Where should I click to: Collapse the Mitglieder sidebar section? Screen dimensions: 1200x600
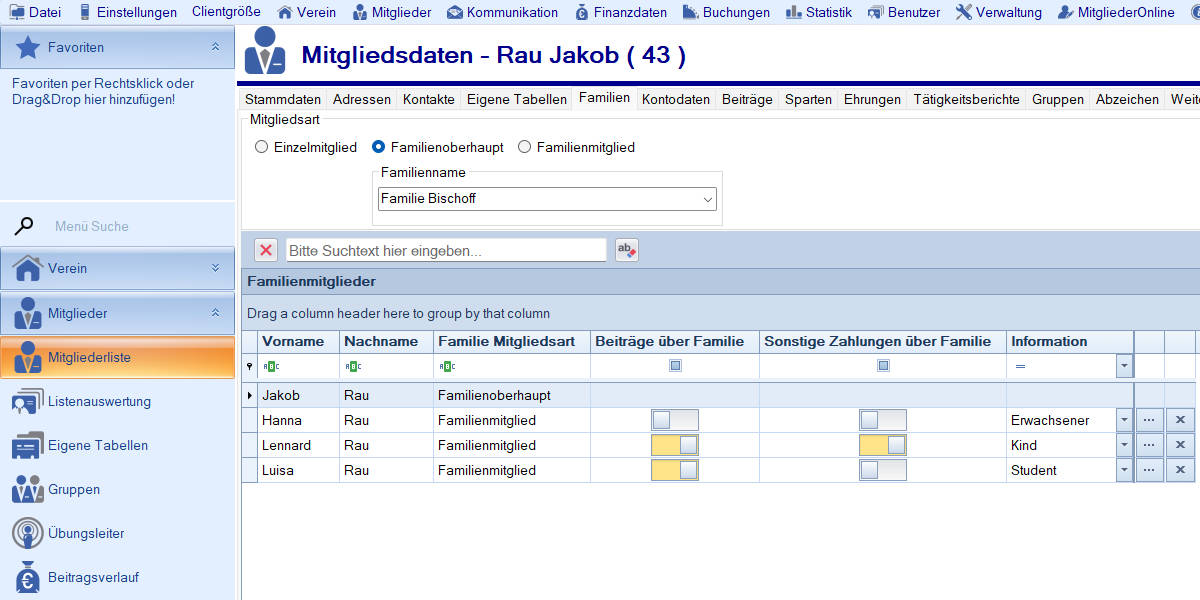click(x=215, y=313)
